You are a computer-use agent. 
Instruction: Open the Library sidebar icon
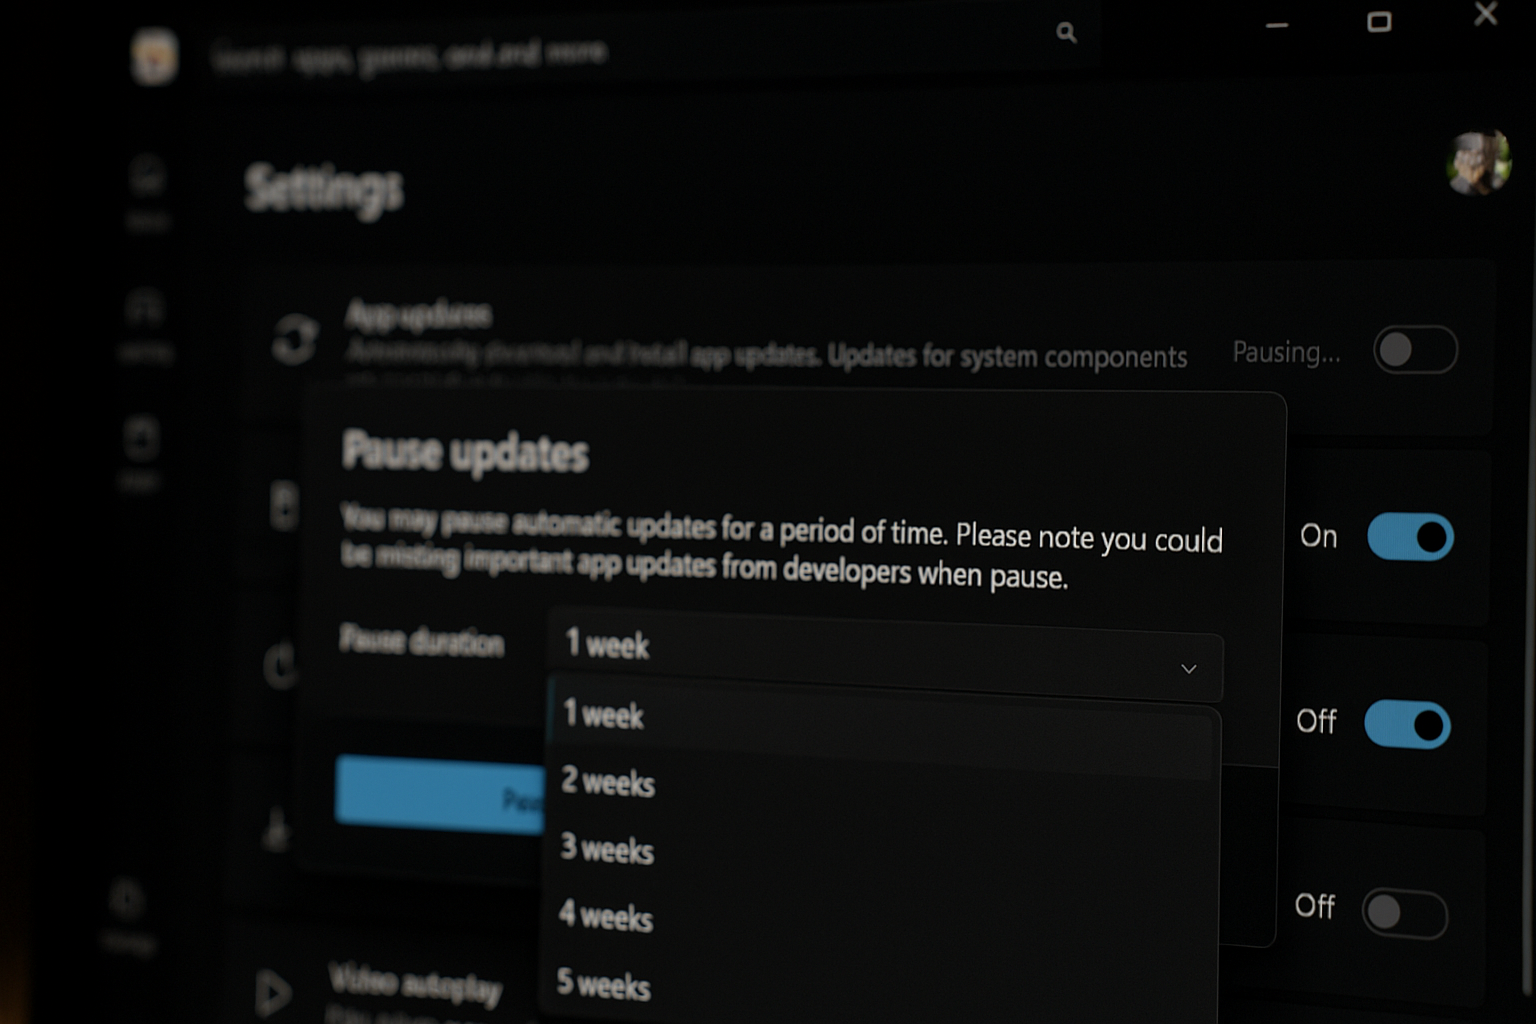point(128,914)
